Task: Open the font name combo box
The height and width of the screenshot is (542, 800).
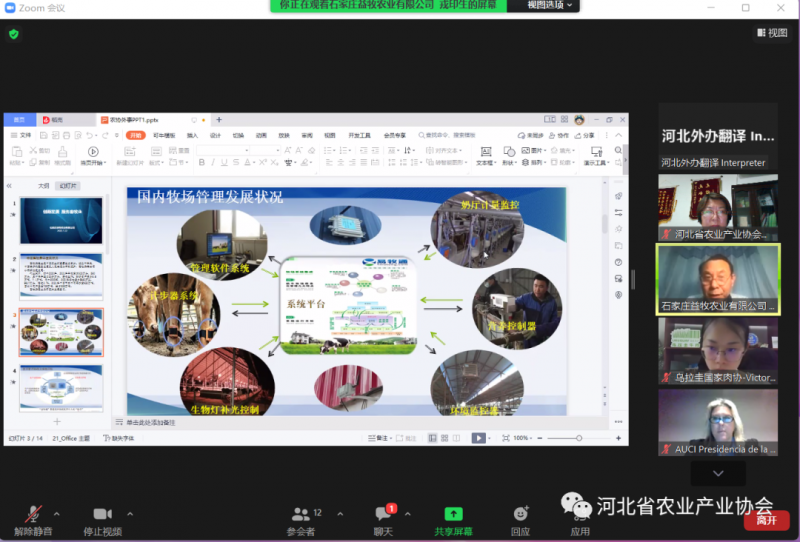Action: click(x=223, y=150)
